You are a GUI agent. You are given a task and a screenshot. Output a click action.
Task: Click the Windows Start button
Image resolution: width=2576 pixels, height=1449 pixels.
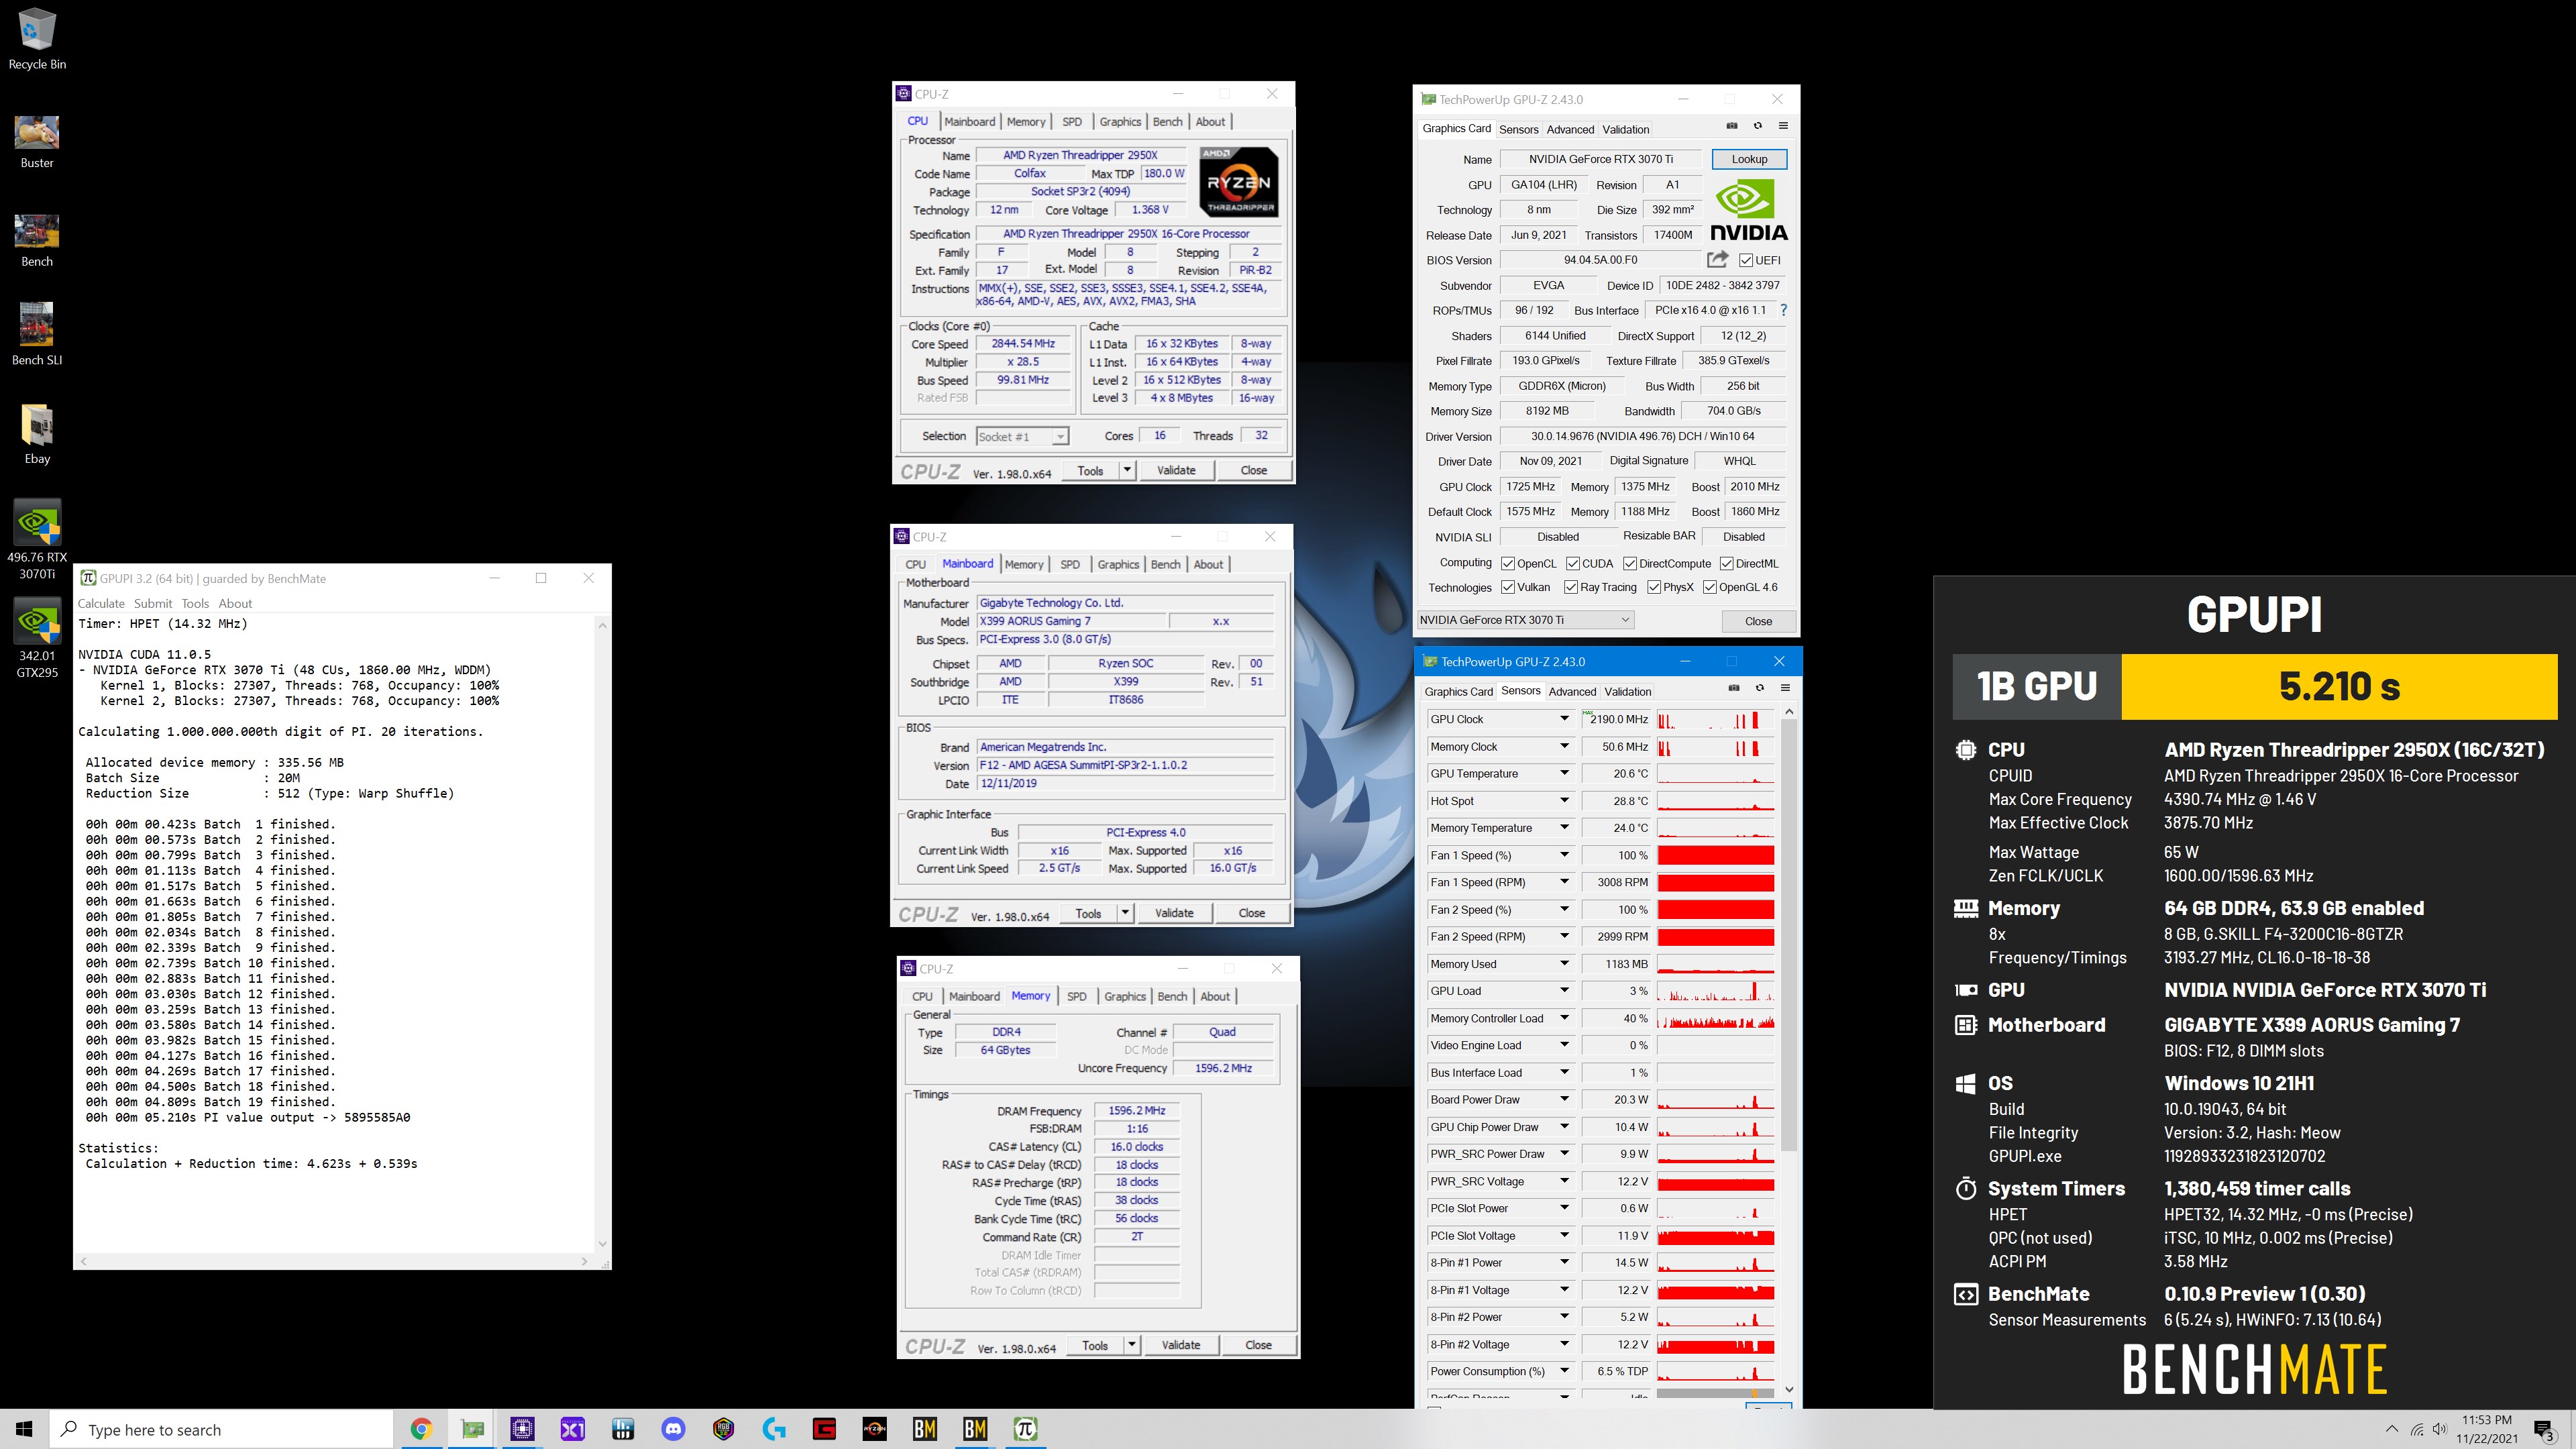coord(24,1429)
